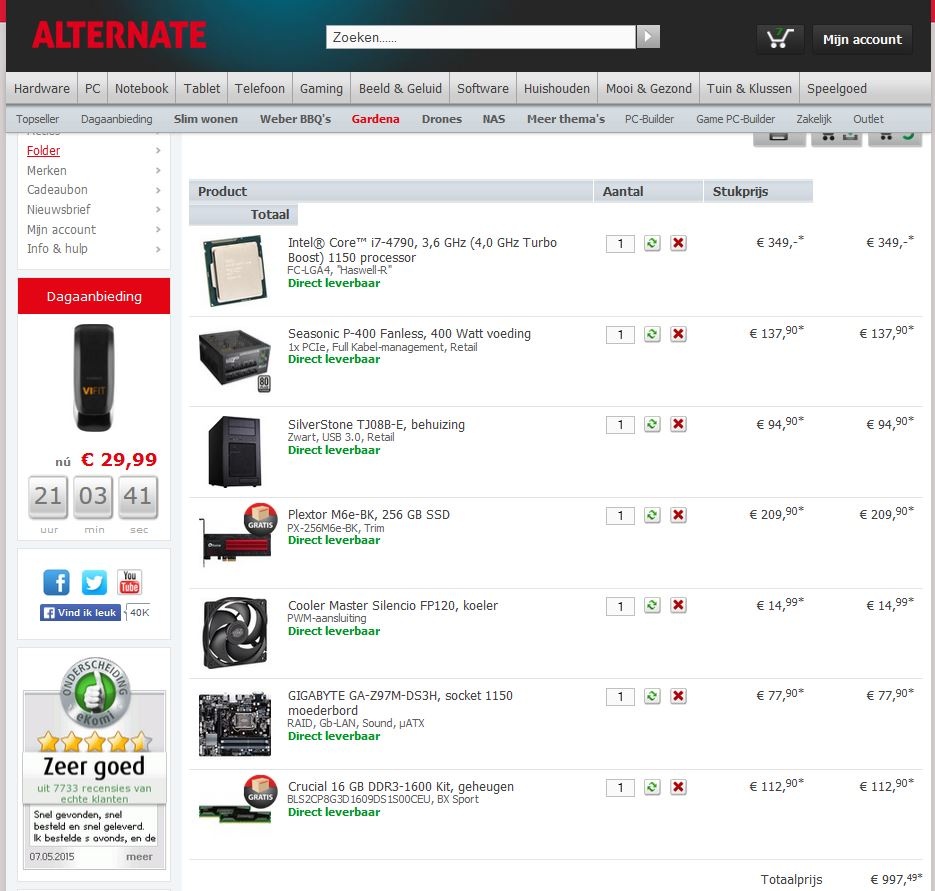Image resolution: width=935 pixels, height=891 pixels.
Task: Click the Folder sidebar link
Action: [44, 150]
